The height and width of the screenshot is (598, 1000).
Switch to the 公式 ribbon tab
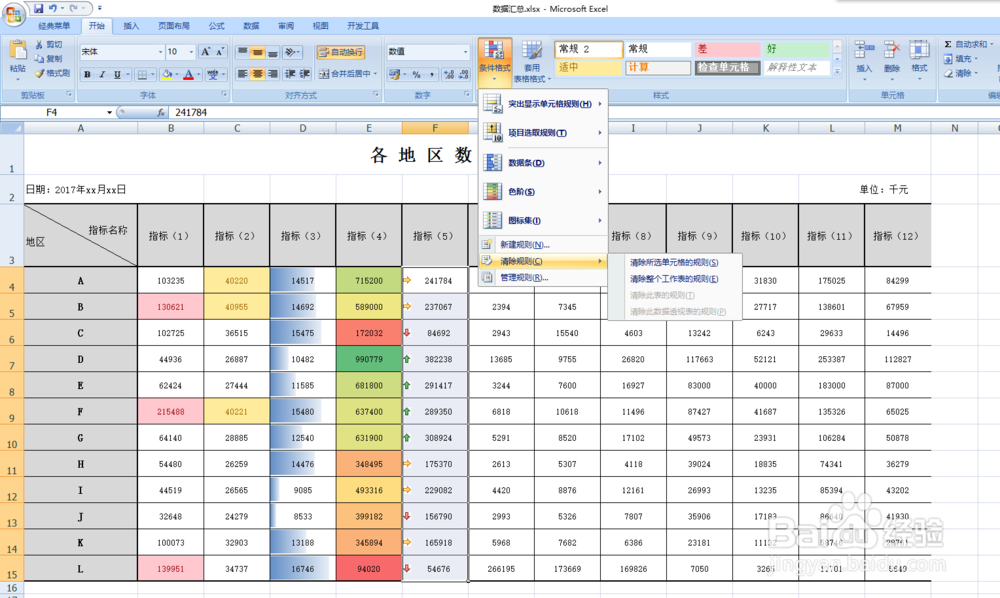[x=216, y=26]
